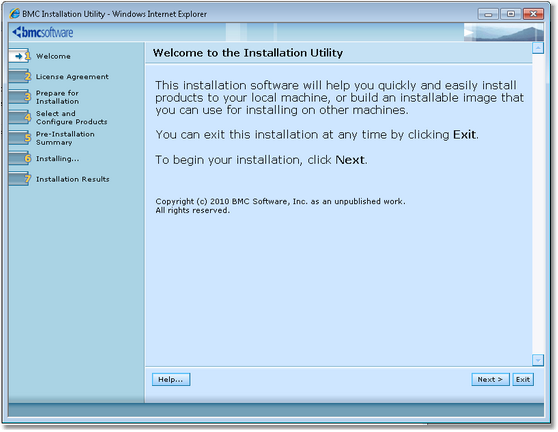Click the Exit button
The image size is (558, 432).
pos(523,379)
